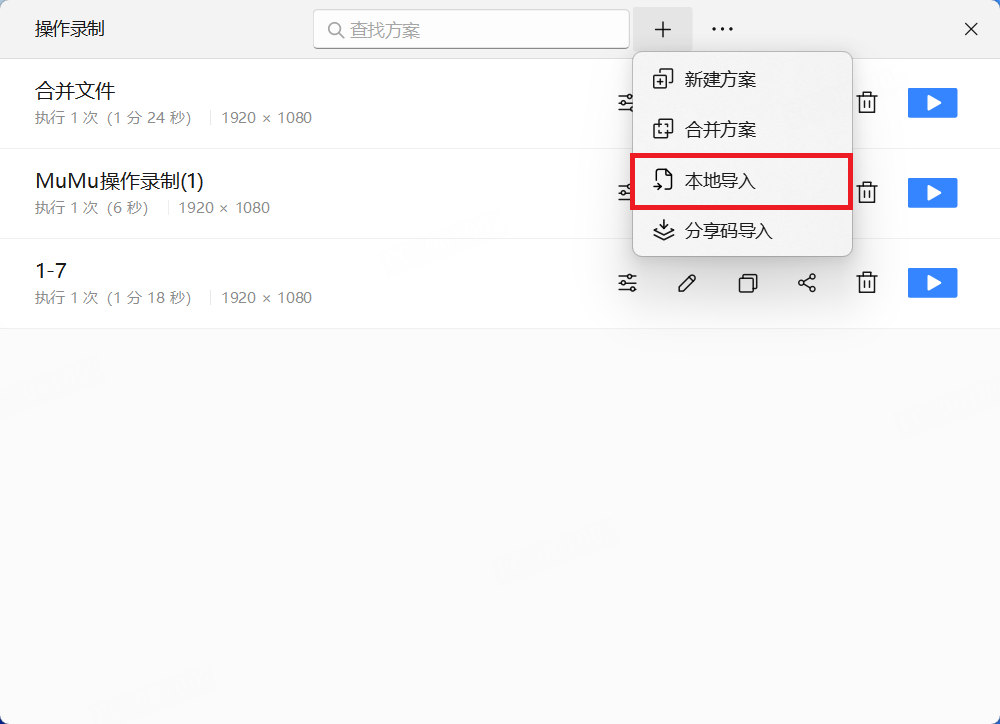1000x724 pixels.
Task: Duplicate the 1-7 recording with copy icon
Action: coord(747,283)
